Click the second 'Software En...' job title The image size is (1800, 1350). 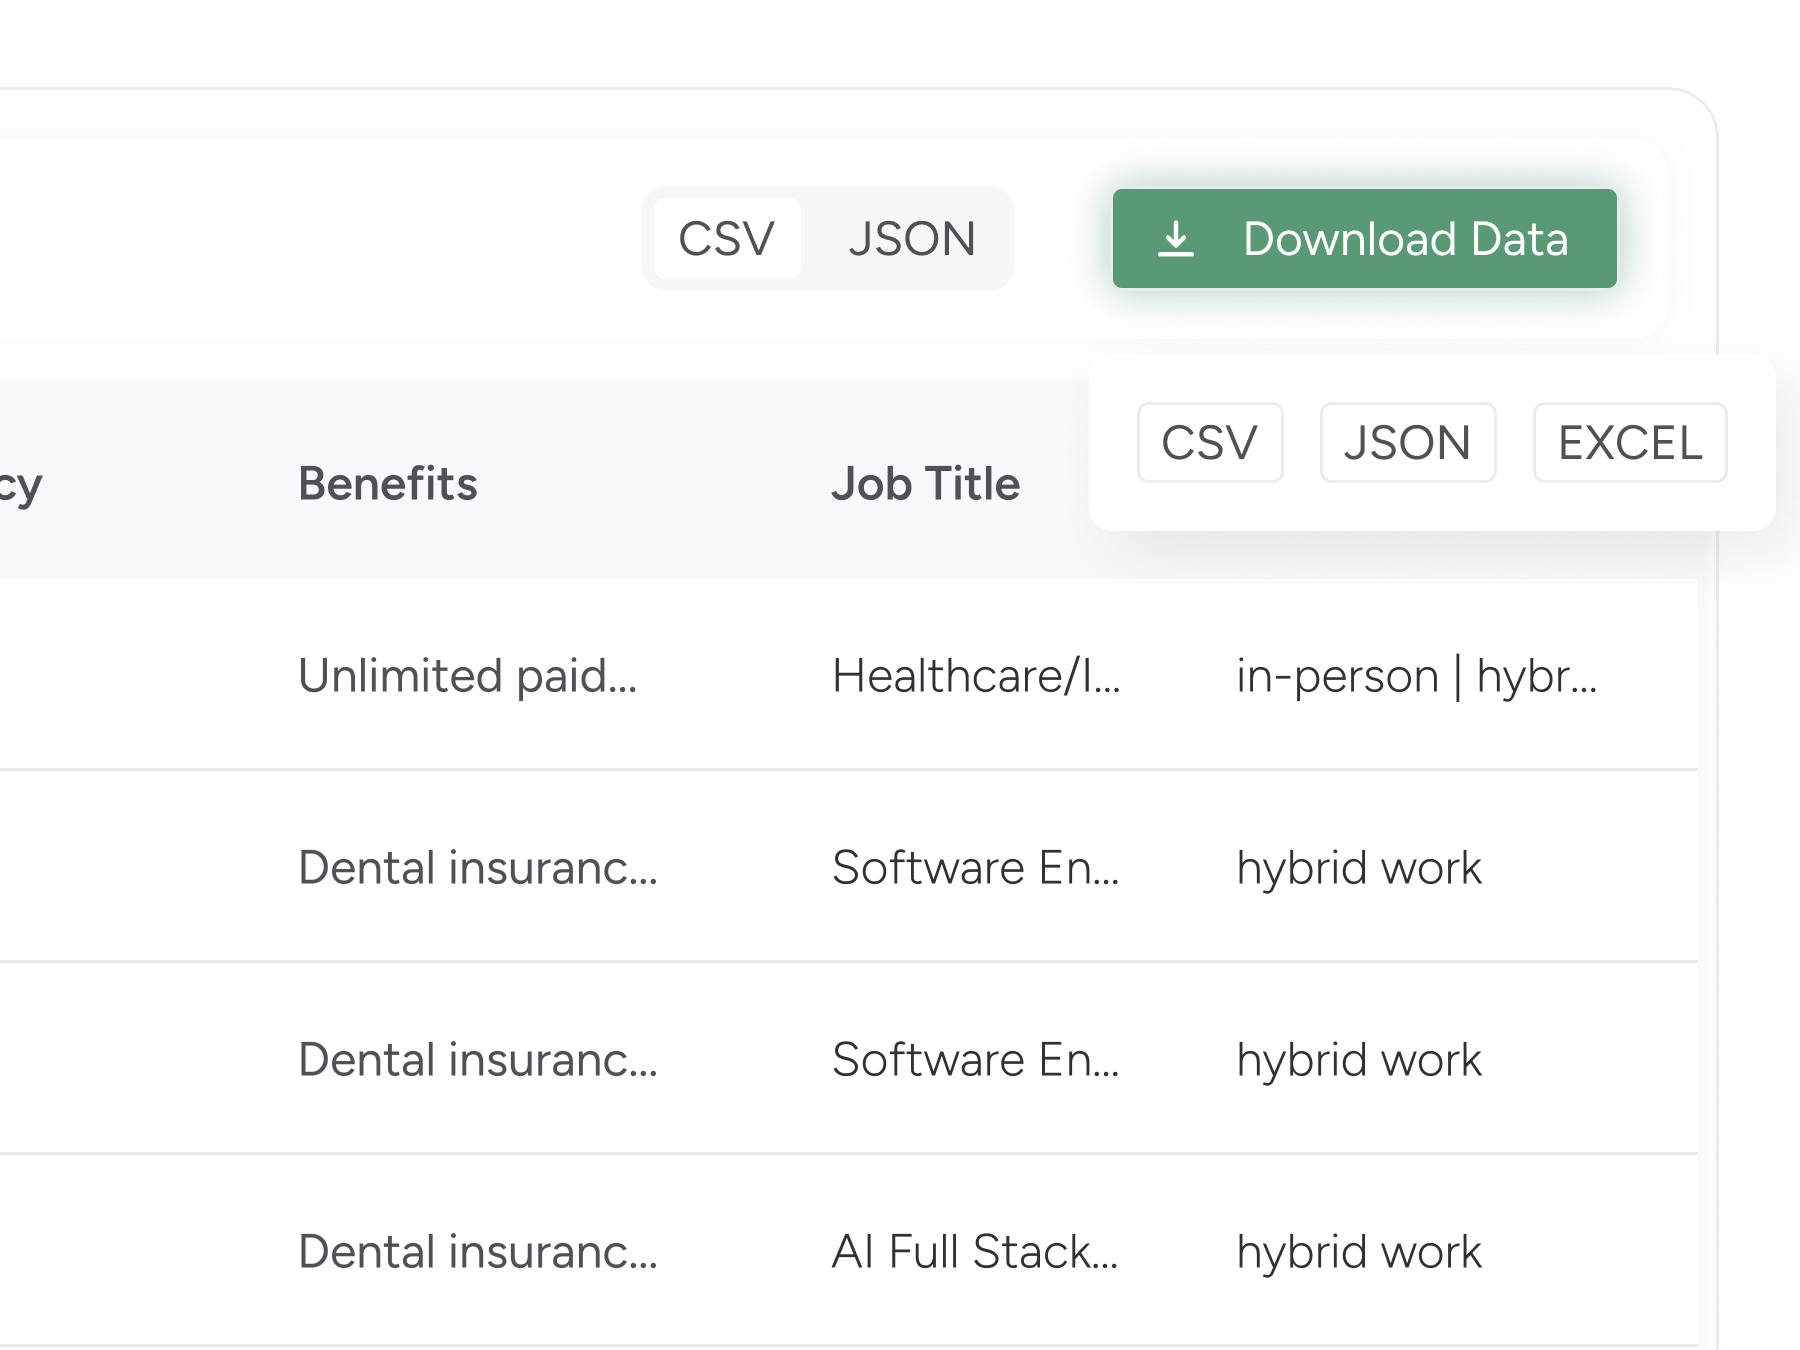click(x=975, y=1060)
